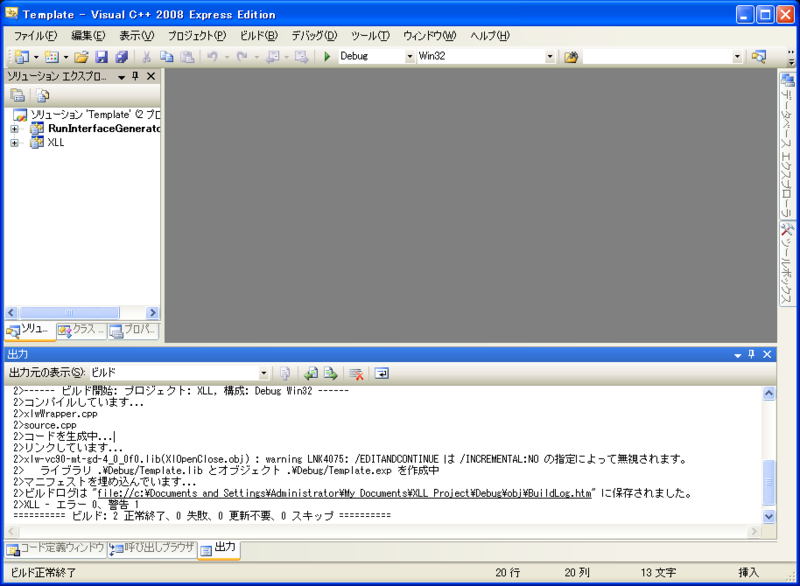
Task: Click Properties icon in Solution Explorer toolbar
Action: [x=17, y=95]
